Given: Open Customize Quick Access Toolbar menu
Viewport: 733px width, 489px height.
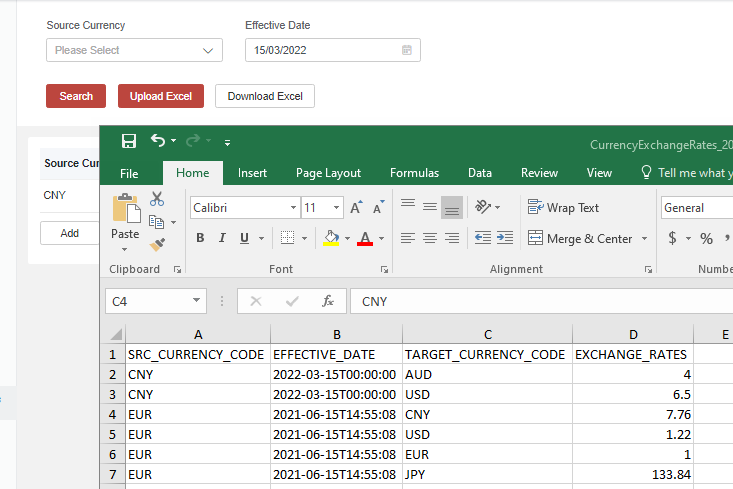Looking at the screenshot, I should point(227,143).
